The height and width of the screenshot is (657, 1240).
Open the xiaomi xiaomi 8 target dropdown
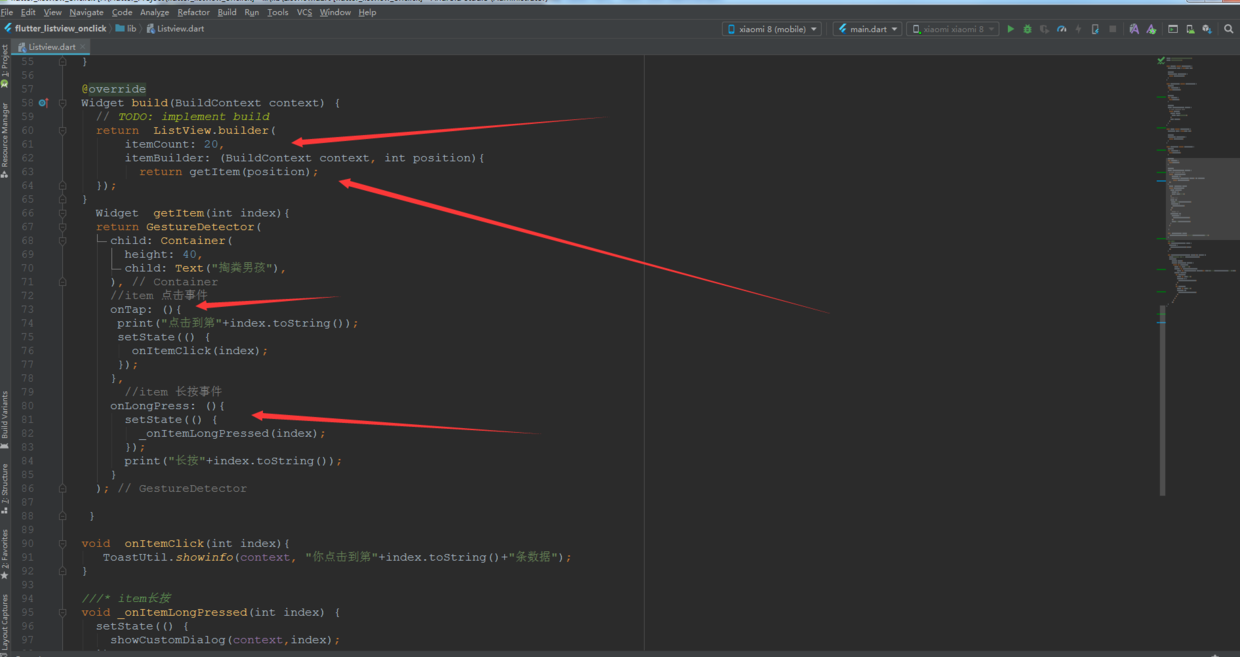click(x=952, y=29)
